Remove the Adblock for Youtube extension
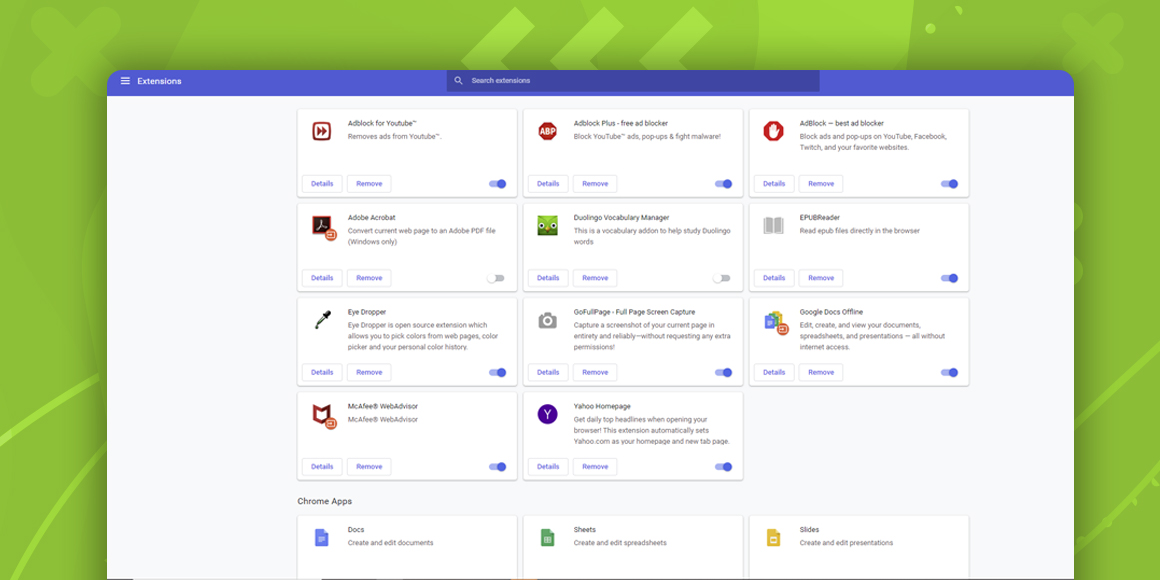This screenshot has width=1160, height=580. click(x=369, y=183)
